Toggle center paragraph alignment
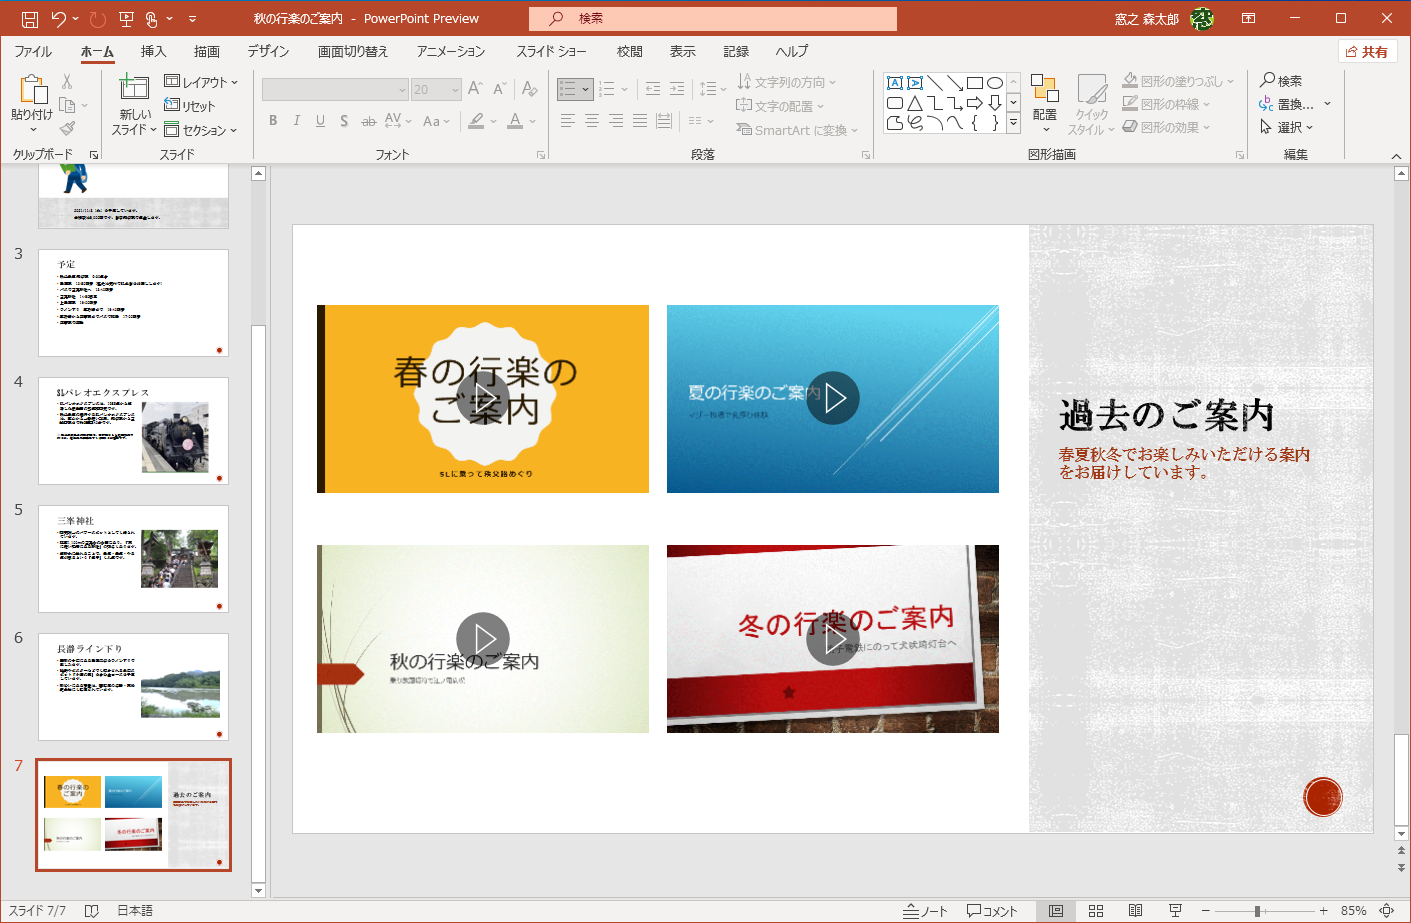1411x923 pixels. 592,121
